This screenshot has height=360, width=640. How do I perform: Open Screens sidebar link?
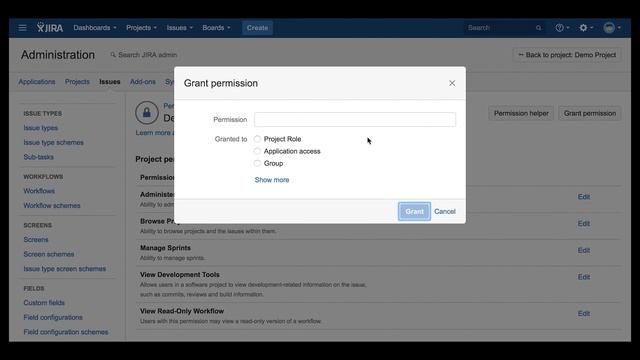[36, 240]
